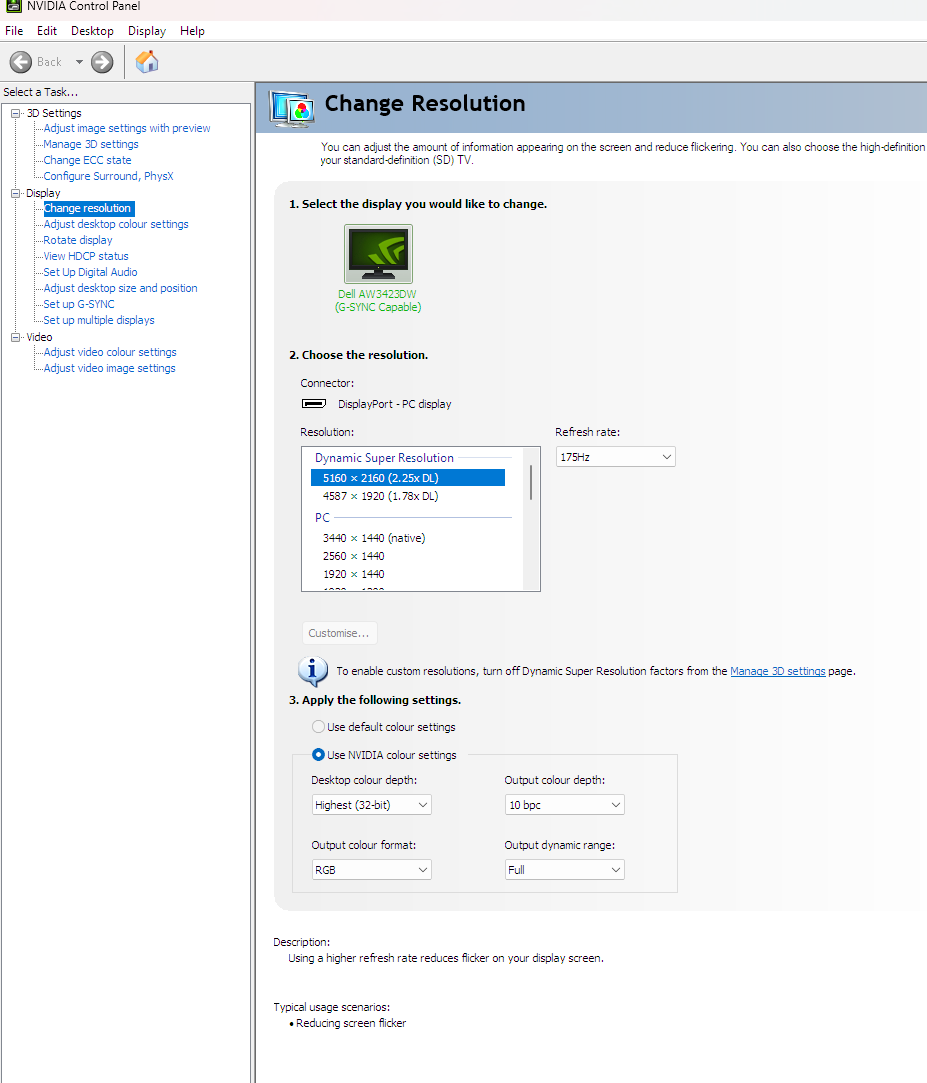Select the Dell AW3423DW monitor icon
The height and width of the screenshot is (1083, 927).
(378, 254)
